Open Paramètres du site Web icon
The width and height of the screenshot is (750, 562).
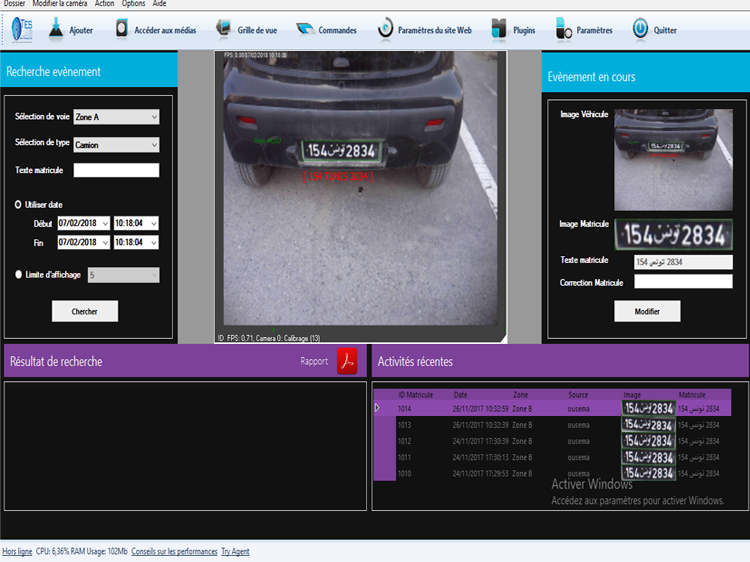click(385, 30)
